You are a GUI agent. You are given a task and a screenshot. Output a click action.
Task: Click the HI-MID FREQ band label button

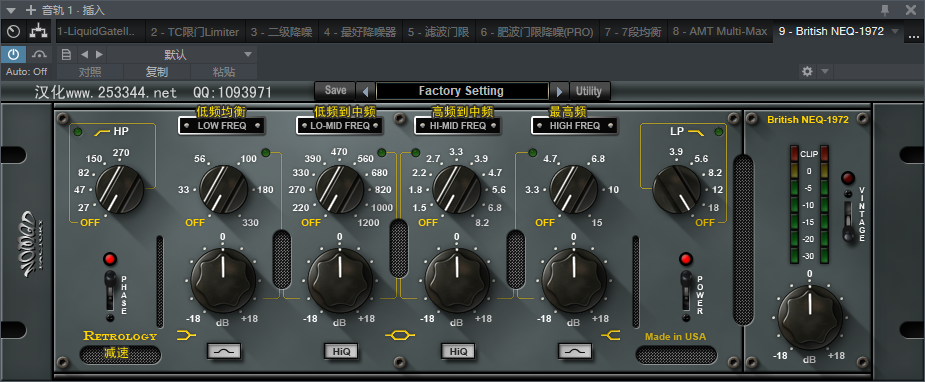pyautogui.click(x=458, y=126)
